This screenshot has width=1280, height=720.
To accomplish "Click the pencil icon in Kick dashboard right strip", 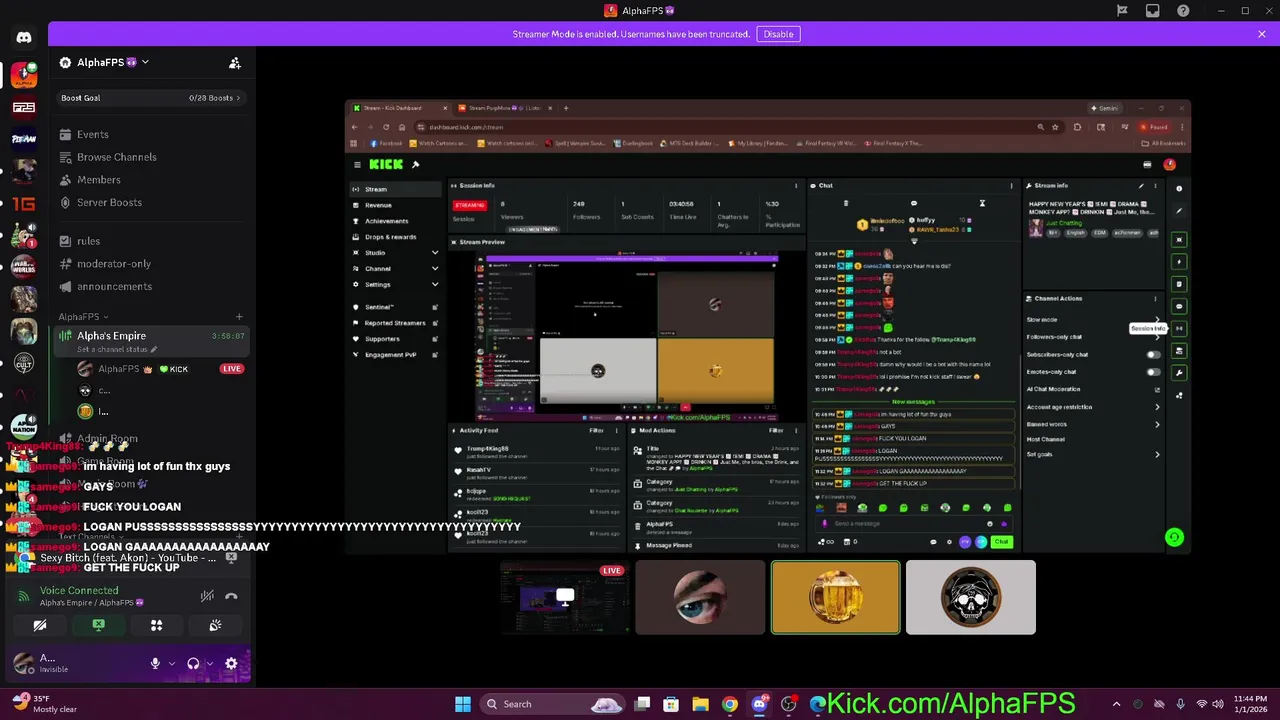I will (1179, 211).
